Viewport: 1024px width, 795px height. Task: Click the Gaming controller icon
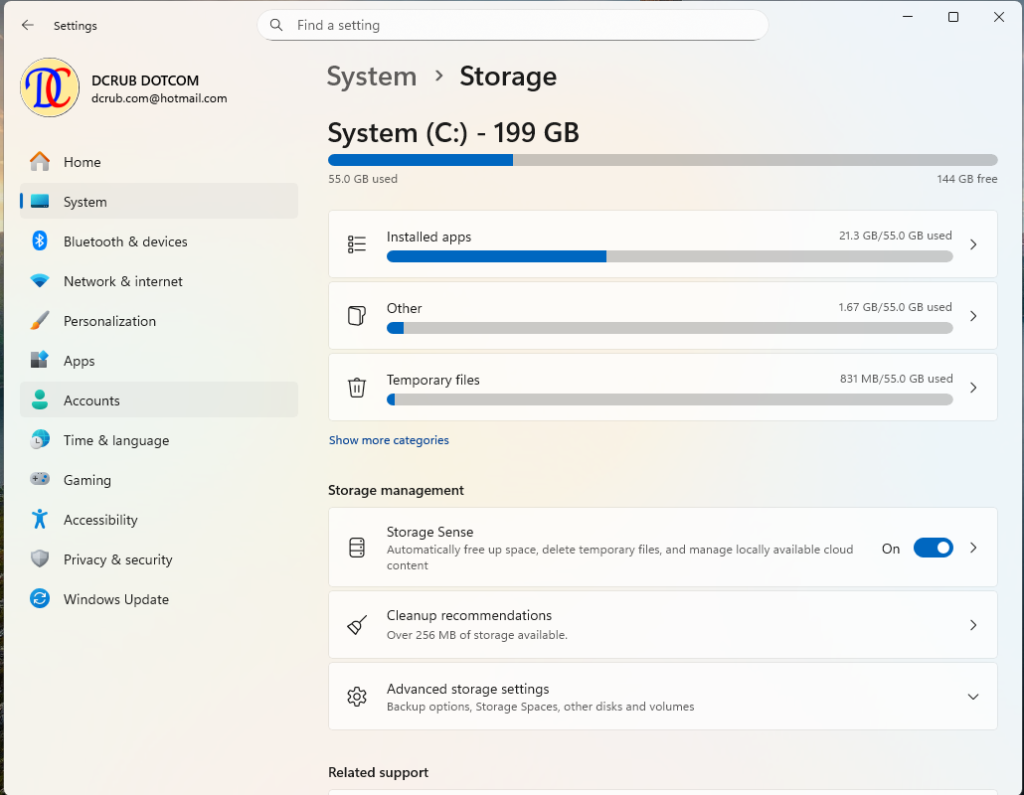click(40, 479)
